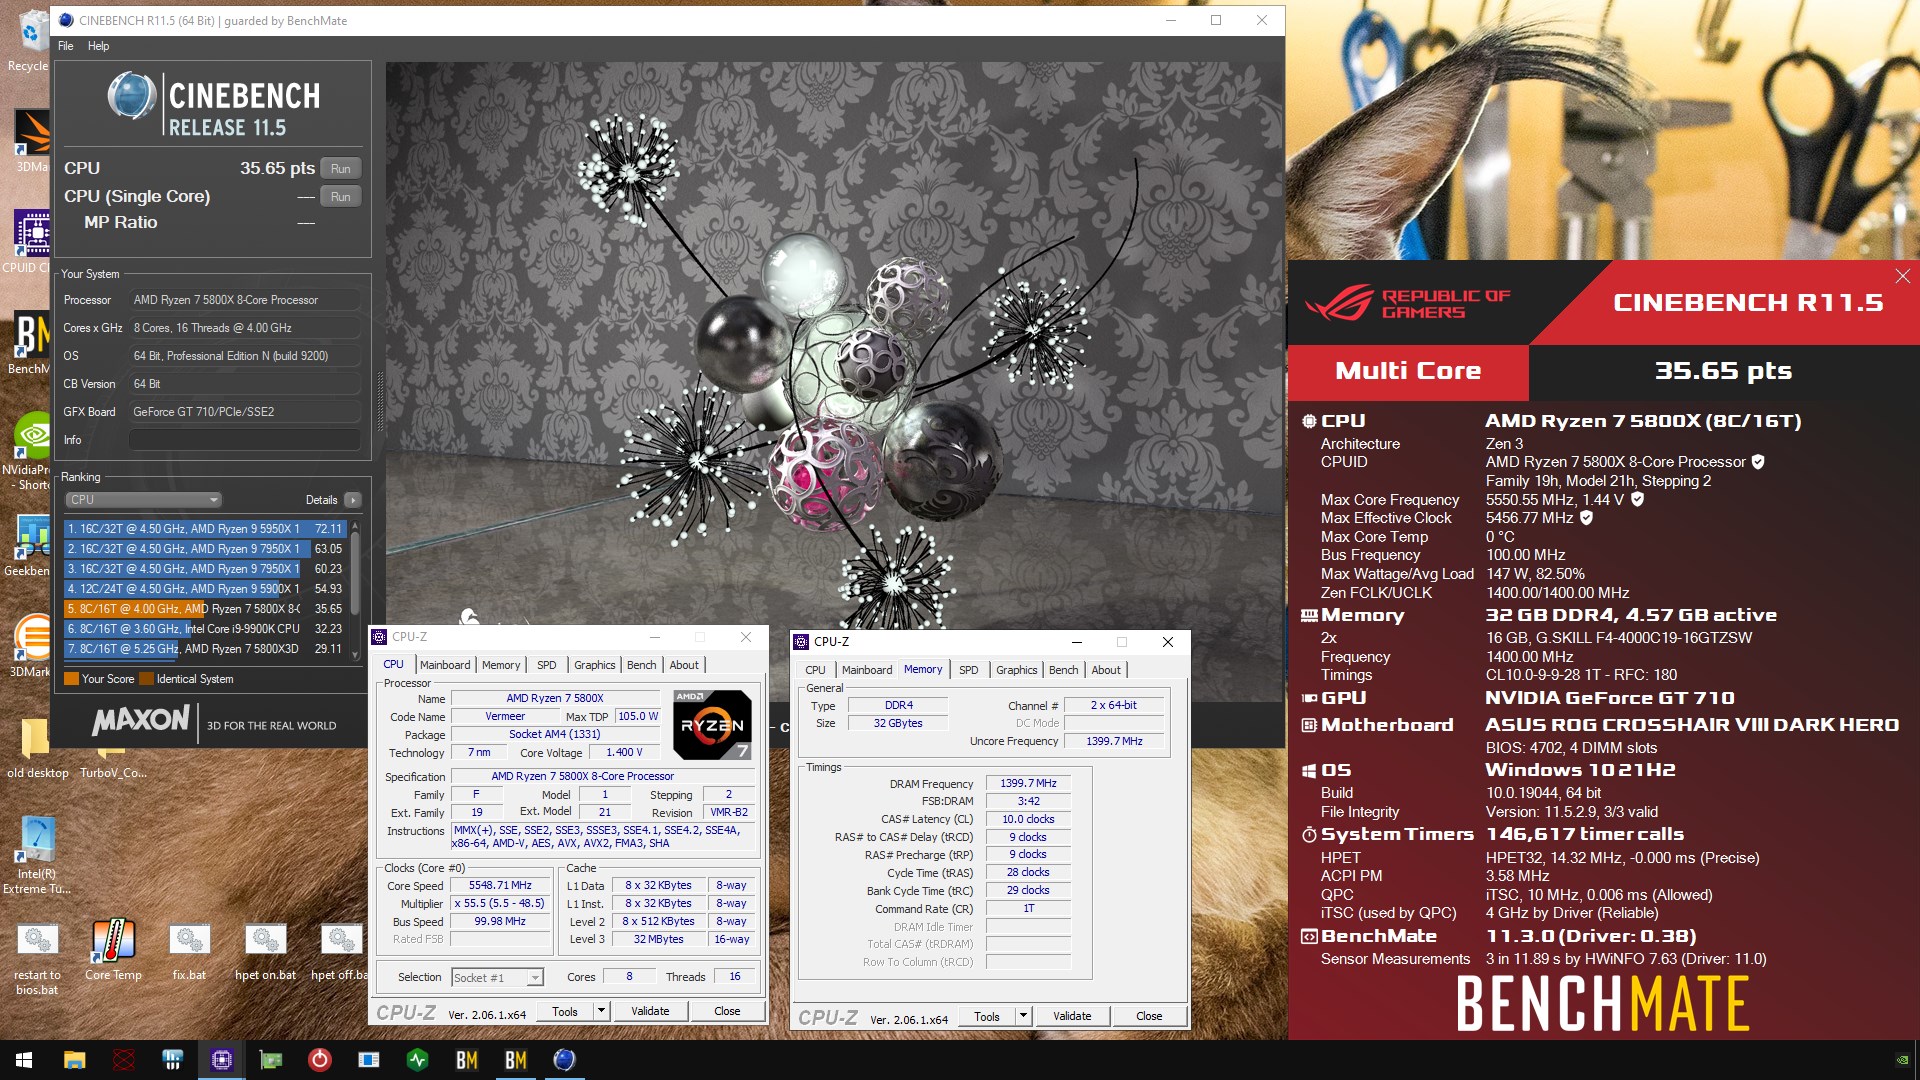Image resolution: width=1920 pixels, height=1080 pixels.
Task: Open the File menu in Cinebench
Action: pyautogui.click(x=66, y=46)
